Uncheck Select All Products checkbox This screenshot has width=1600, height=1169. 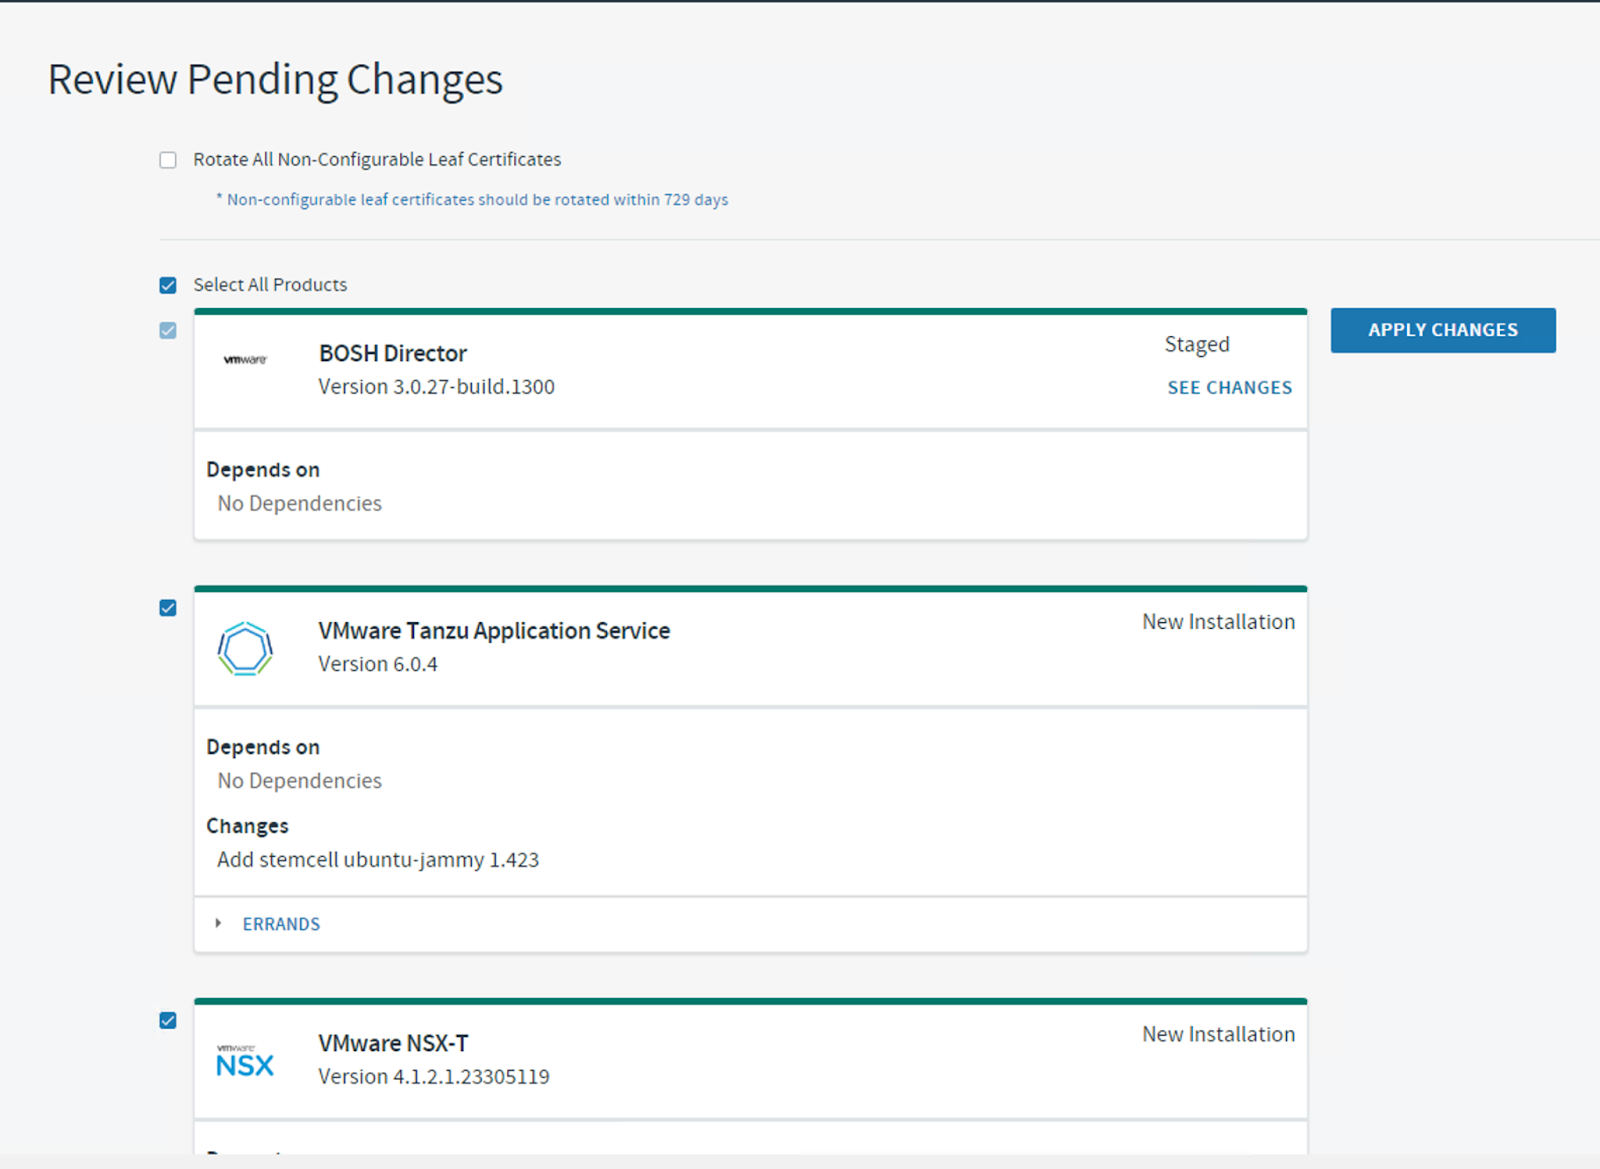pos(168,285)
